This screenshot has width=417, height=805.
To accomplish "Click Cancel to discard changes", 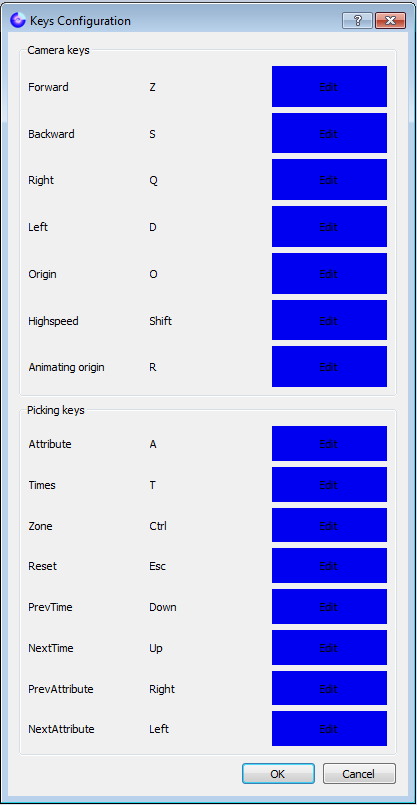I will tap(359, 774).
